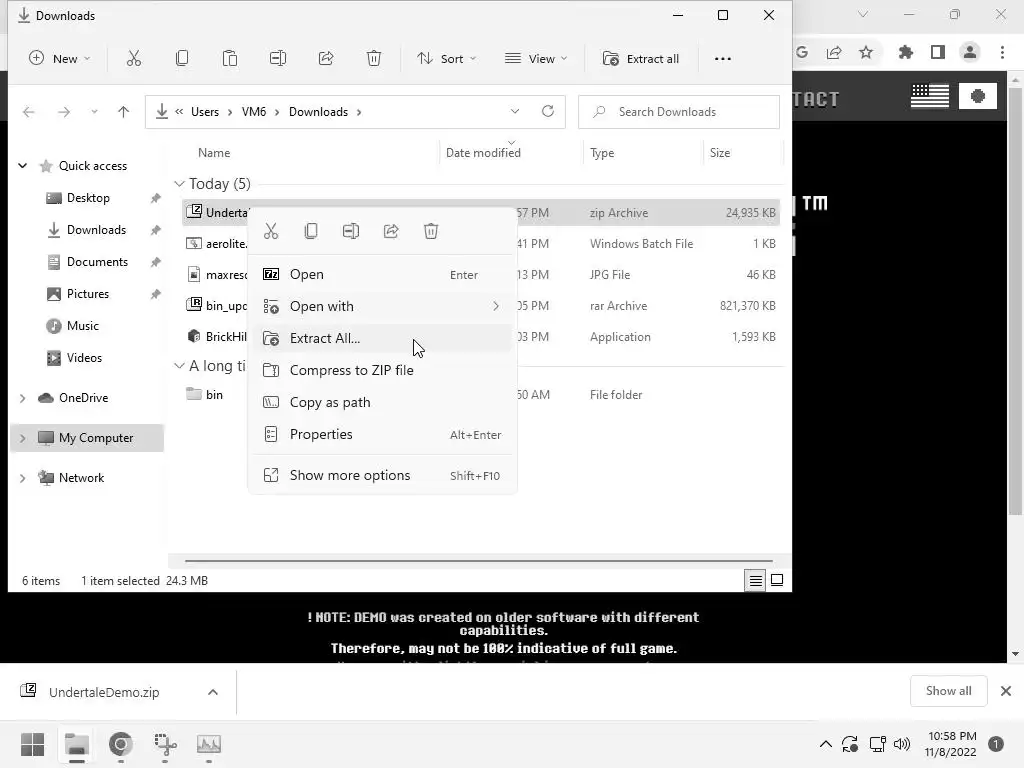This screenshot has width=1024, height=768.
Task: Select Copy as path
Action: 383,402
